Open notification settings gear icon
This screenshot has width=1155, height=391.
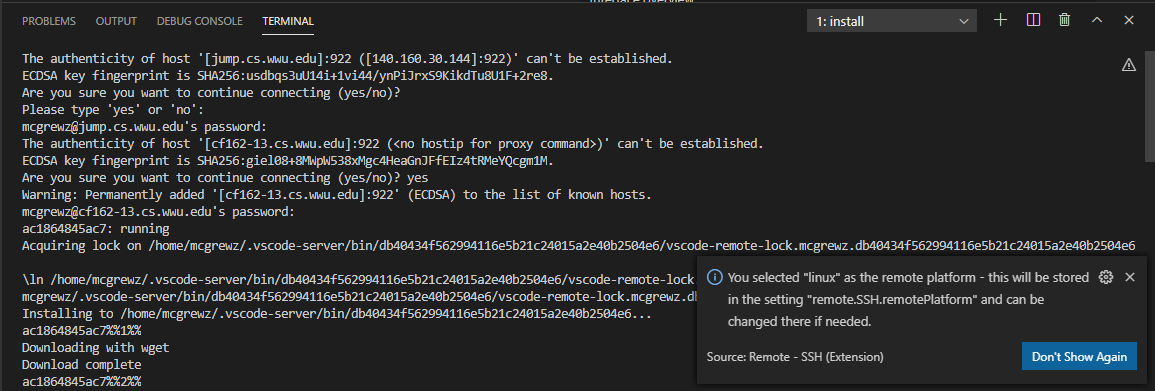[1105, 277]
